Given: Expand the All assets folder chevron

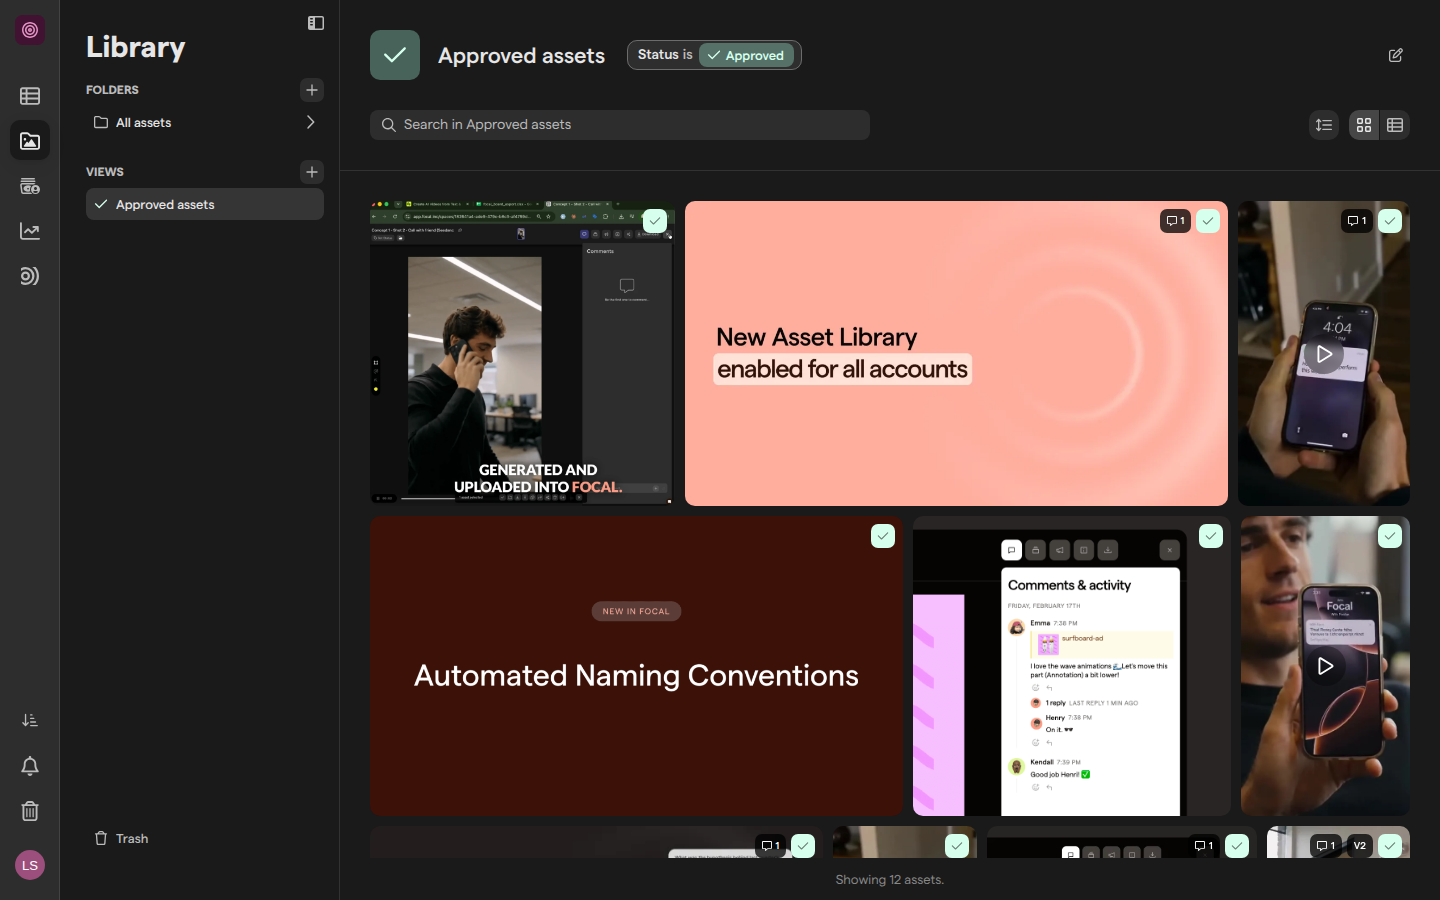Looking at the screenshot, I should (310, 122).
